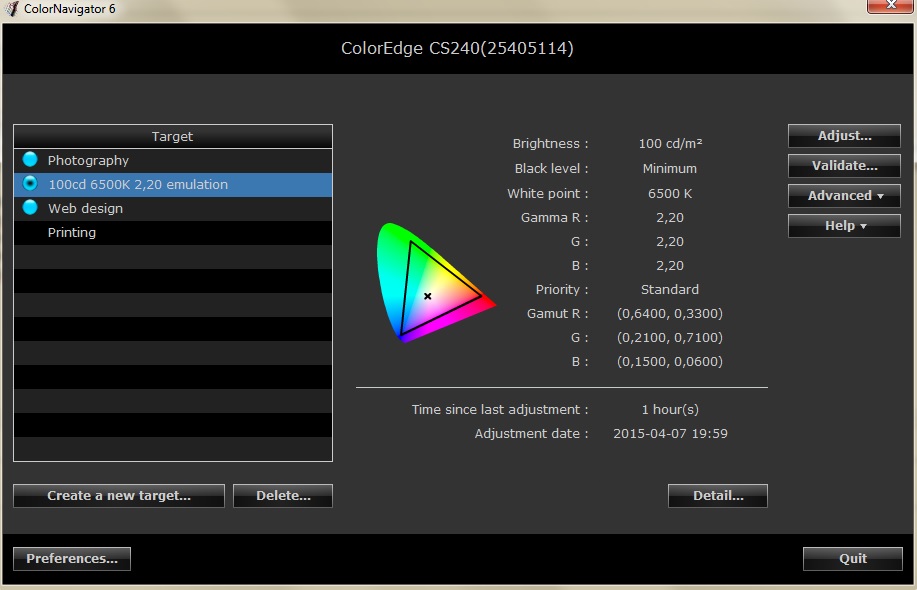Close the ColorNavigator 6 window
The image size is (917, 590).
click(x=890, y=8)
